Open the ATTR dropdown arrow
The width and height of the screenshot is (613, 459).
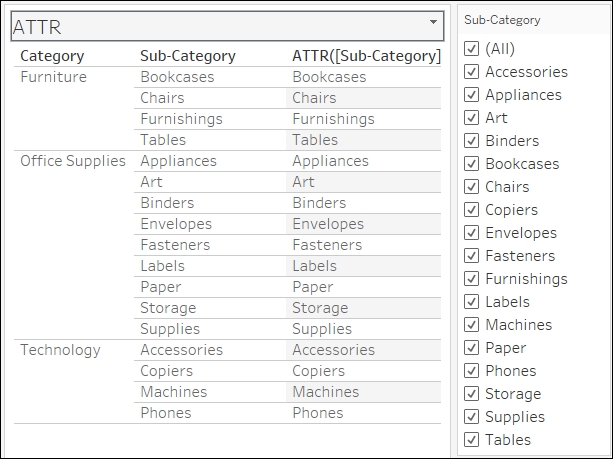point(433,22)
